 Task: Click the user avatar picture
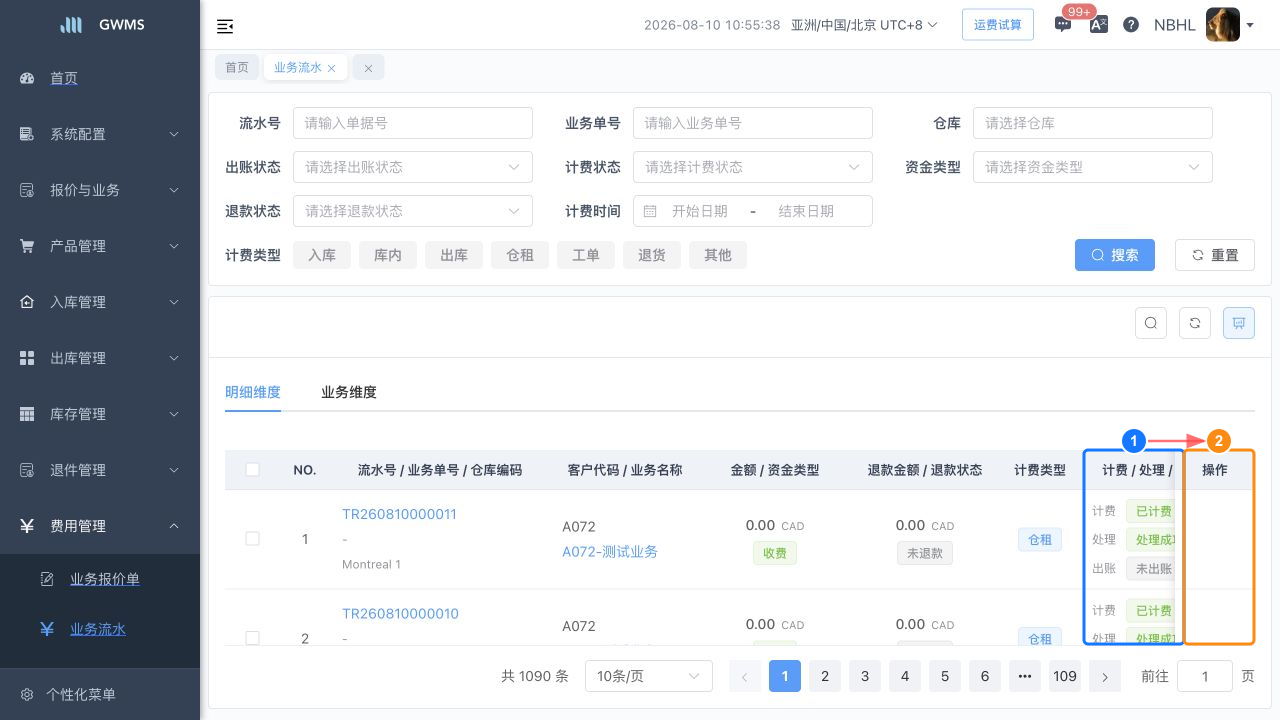click(x=1223, y=25)
